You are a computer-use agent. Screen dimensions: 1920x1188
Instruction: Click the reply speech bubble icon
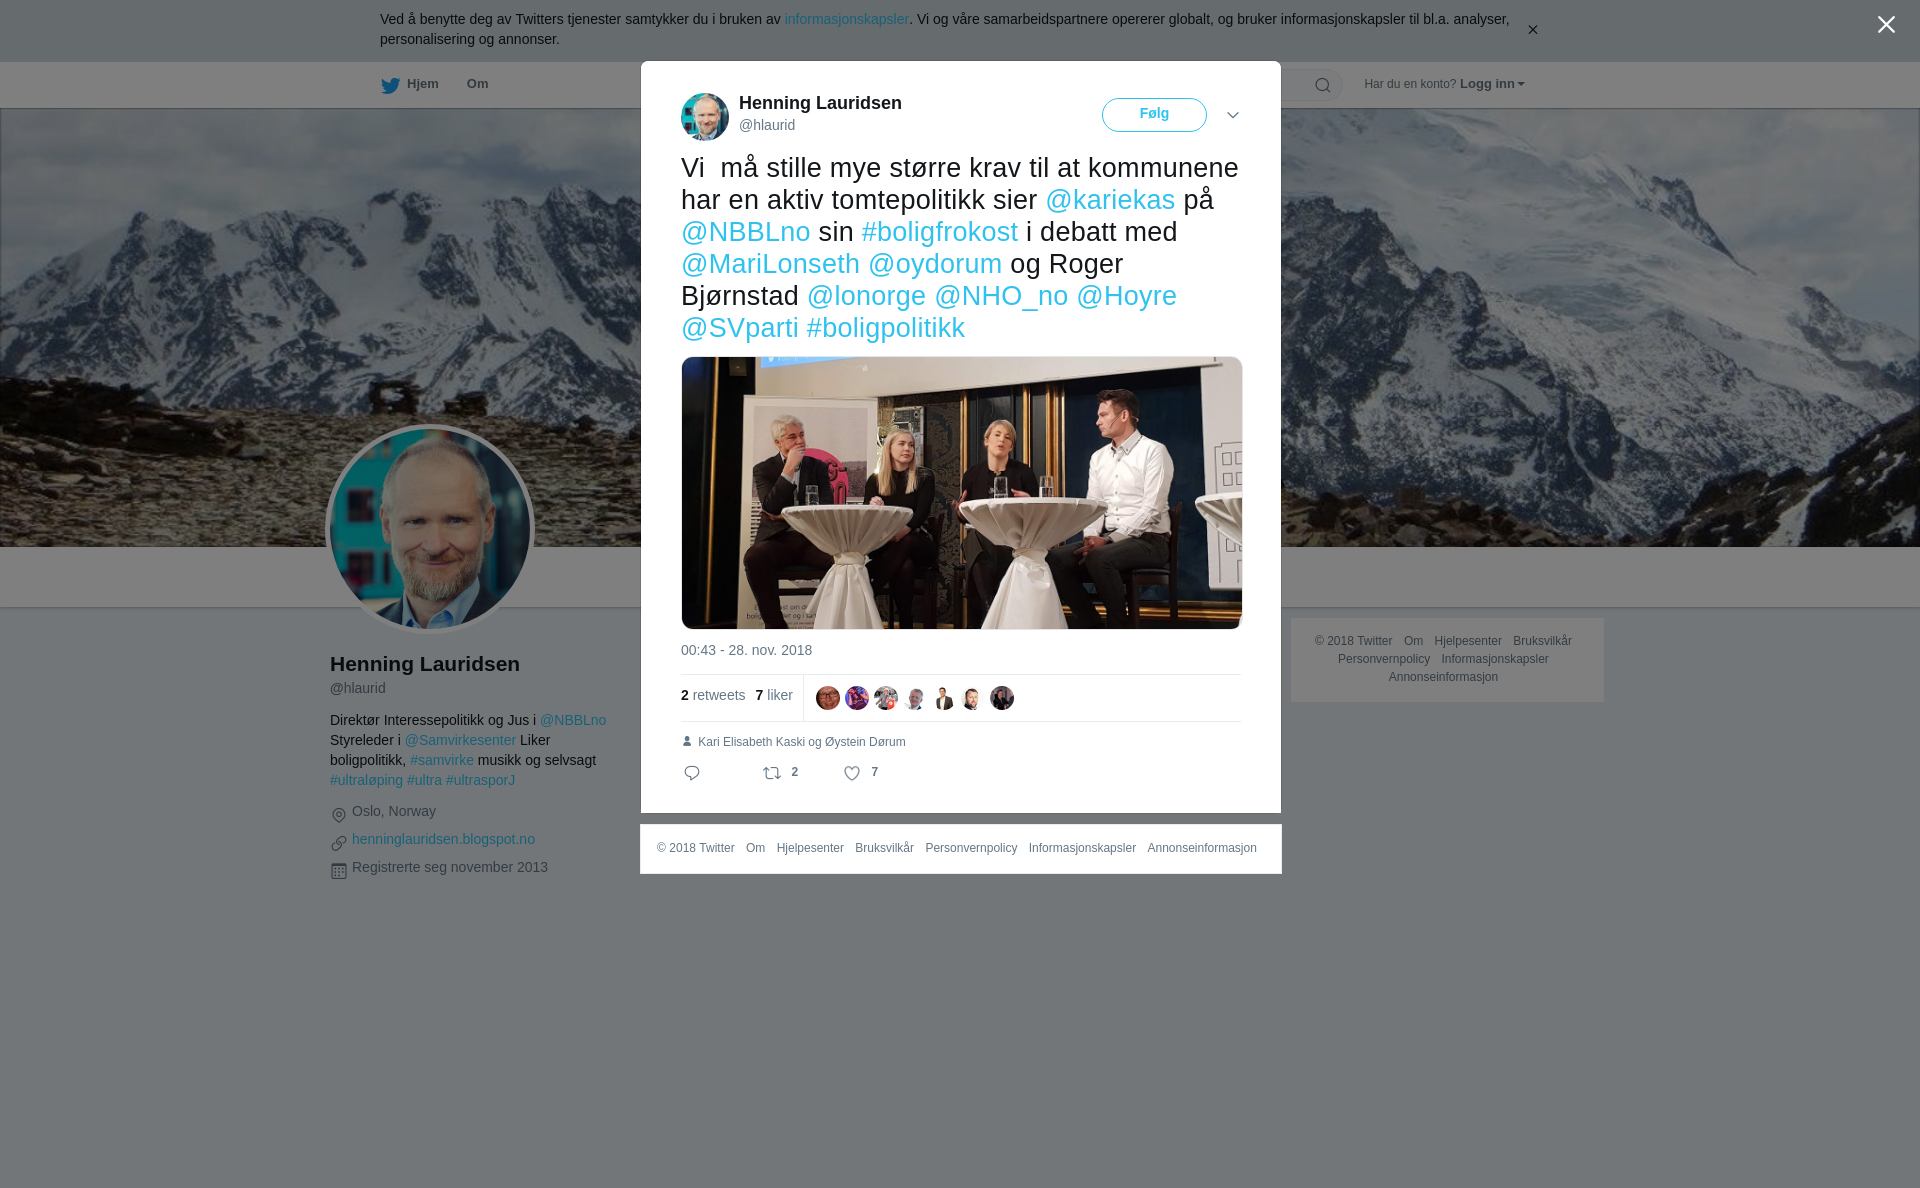pyautogui.click(x=692, y=773)
